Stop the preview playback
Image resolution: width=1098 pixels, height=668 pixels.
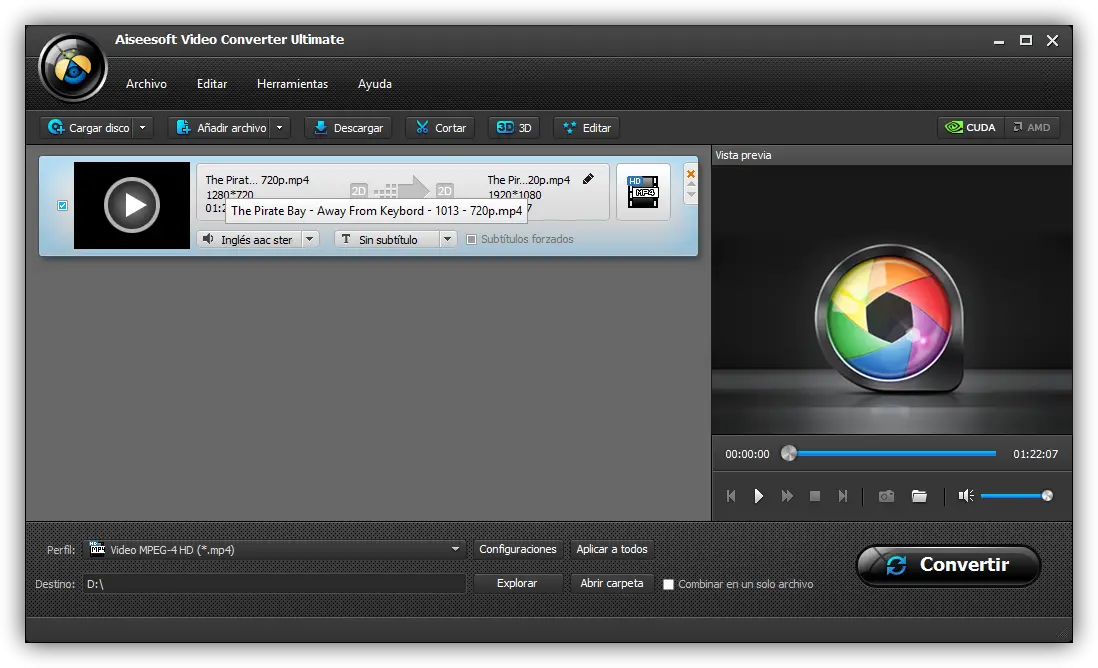814,496
